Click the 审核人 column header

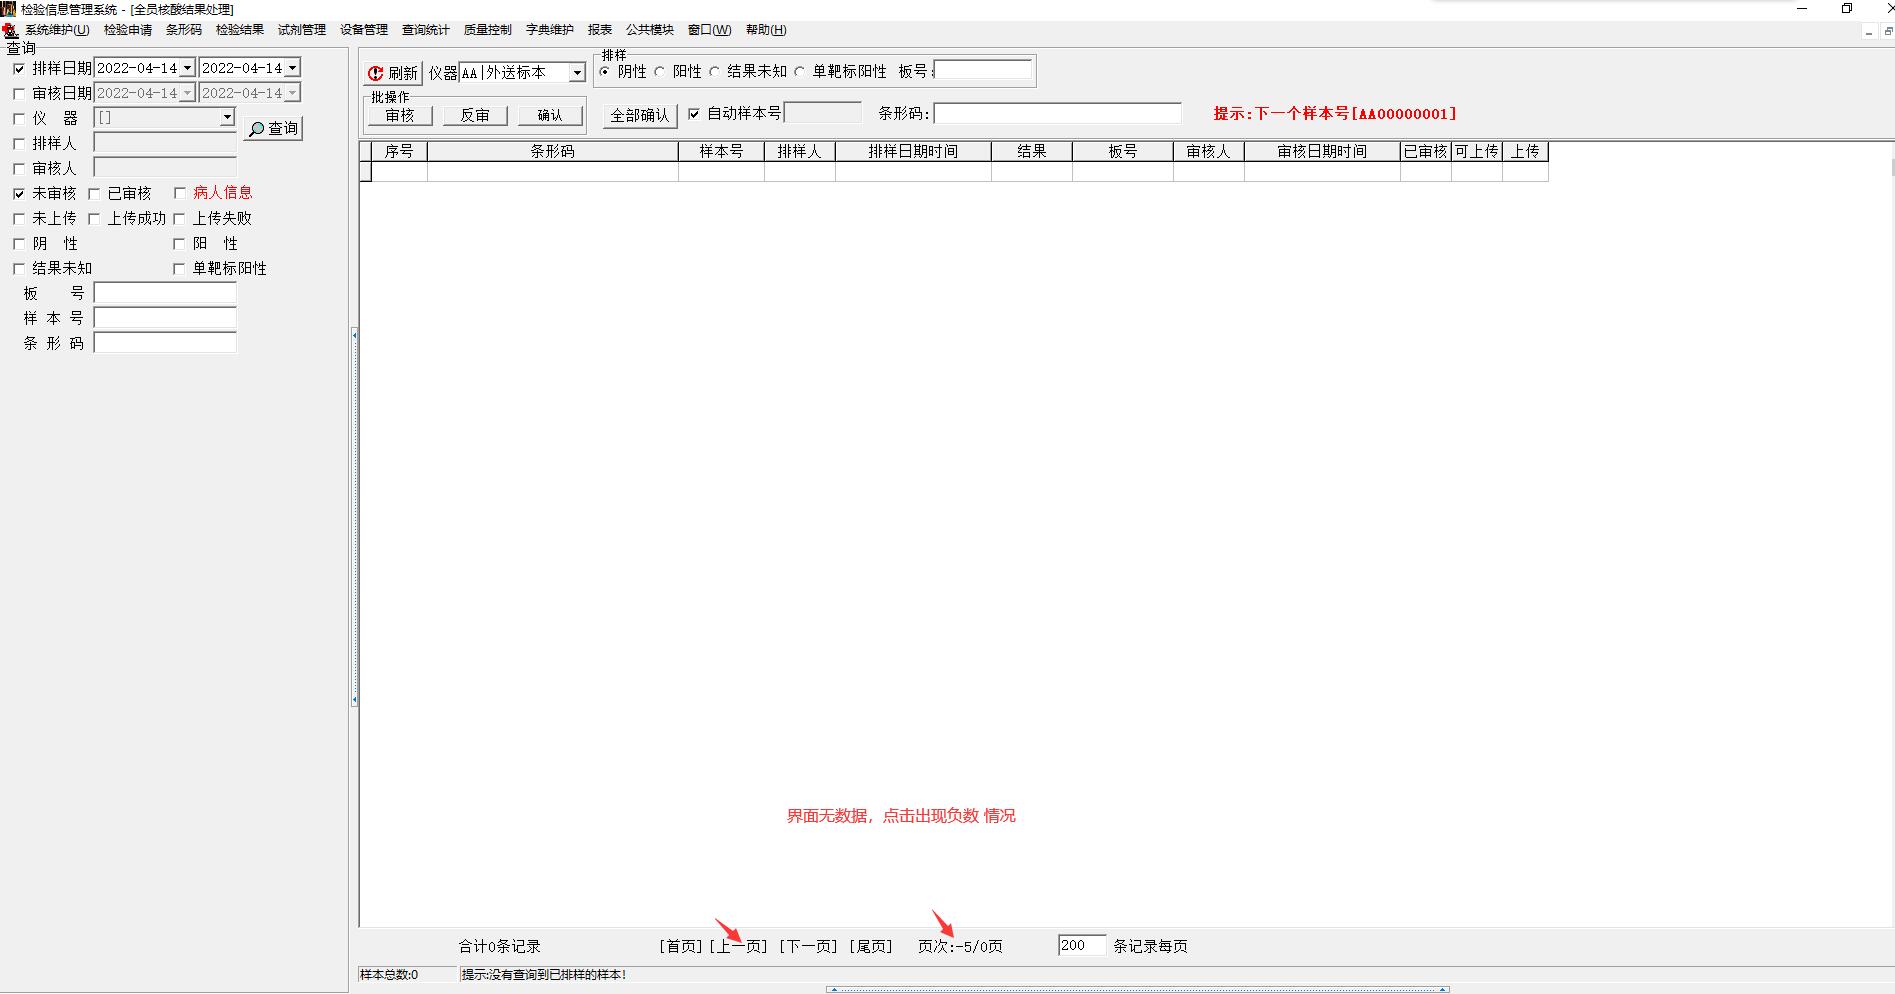1209,152
